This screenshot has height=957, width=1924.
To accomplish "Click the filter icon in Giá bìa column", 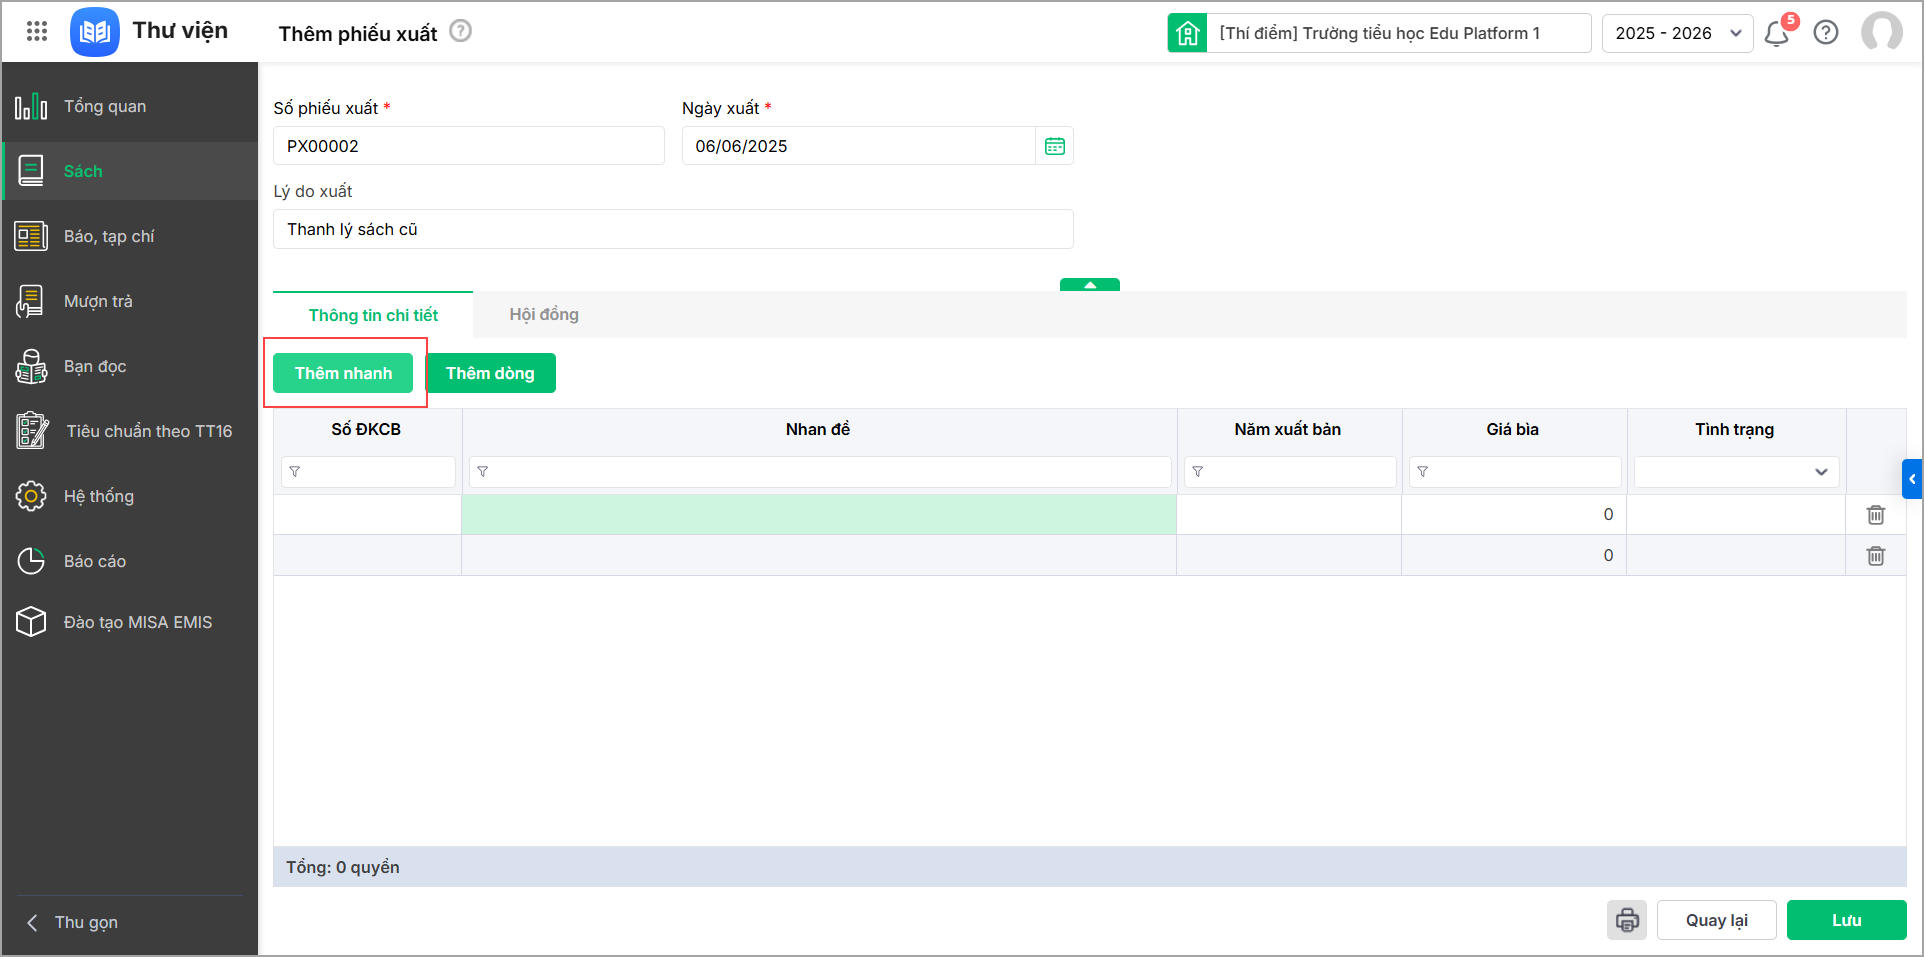I will point(1423,472).
